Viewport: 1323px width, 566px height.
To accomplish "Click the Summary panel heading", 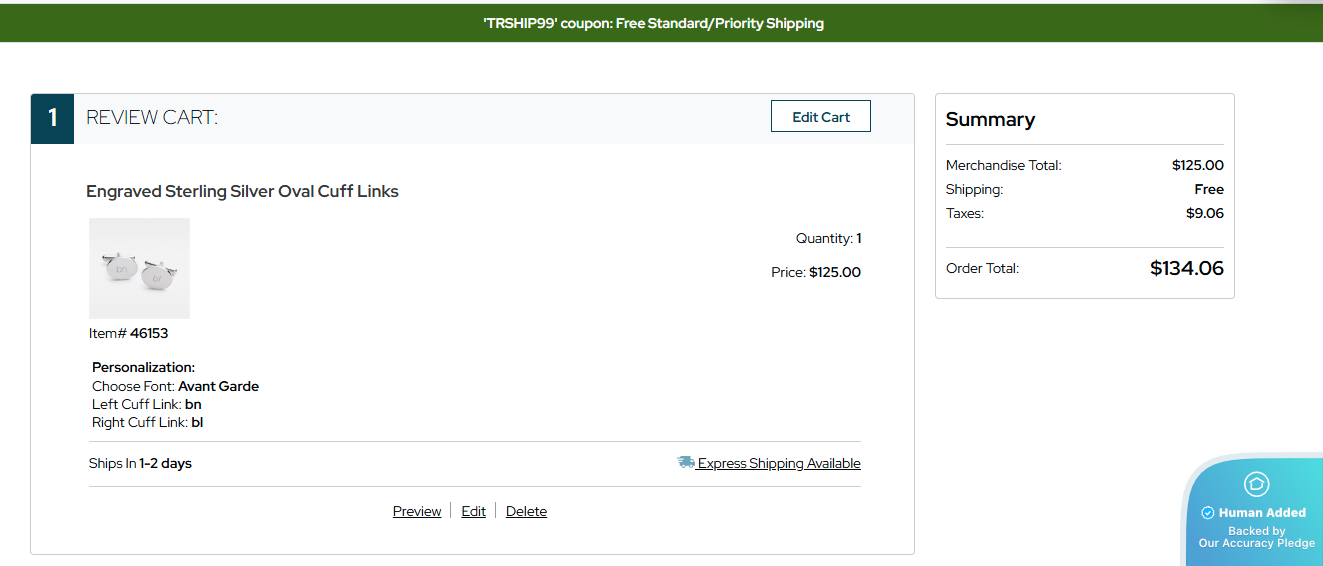I will [x=990, y=119].
